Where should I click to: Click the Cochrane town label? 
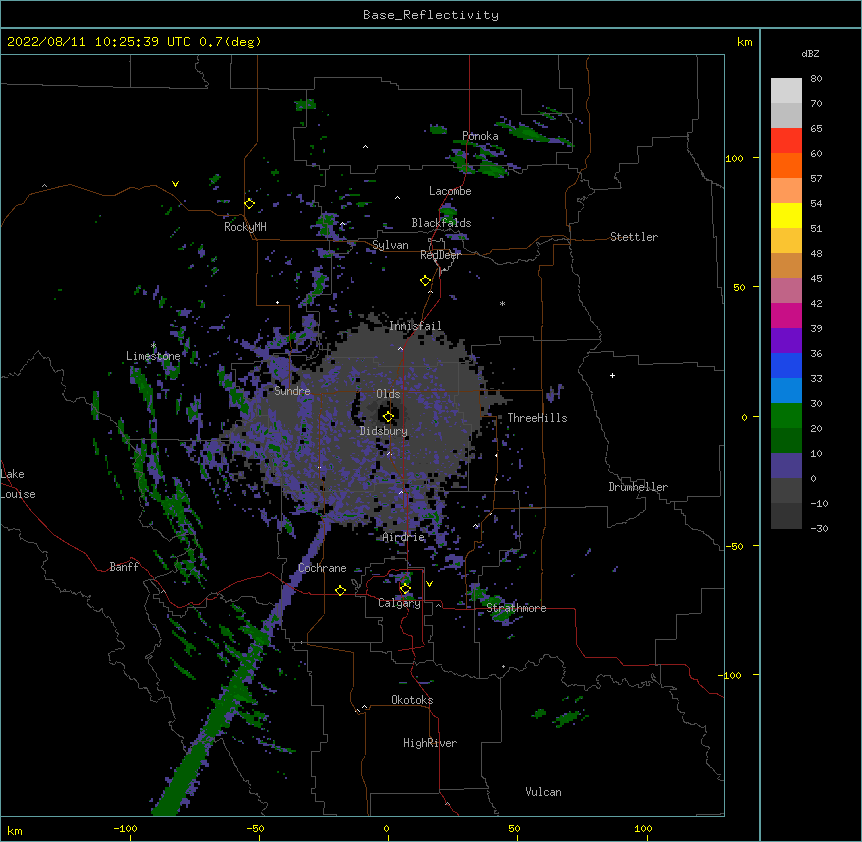322,568
